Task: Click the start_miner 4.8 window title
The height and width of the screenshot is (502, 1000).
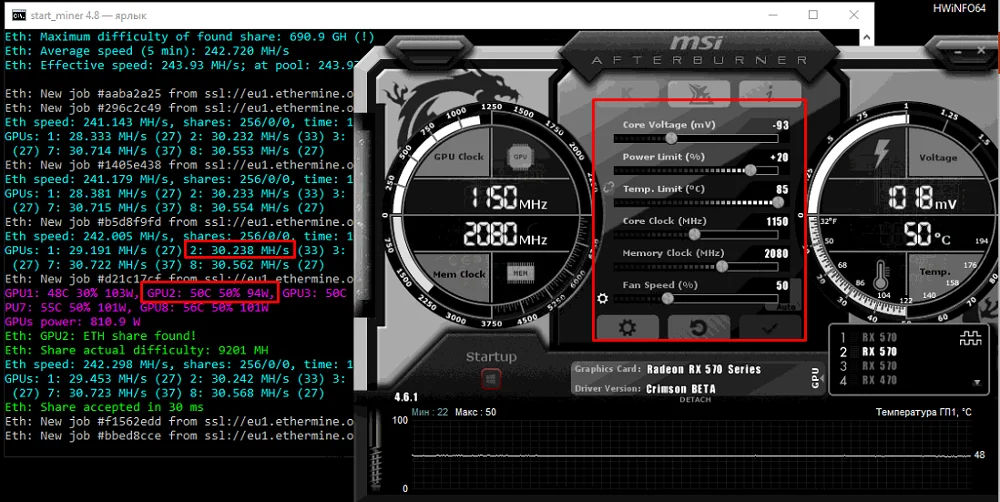Action: point(88,15)
